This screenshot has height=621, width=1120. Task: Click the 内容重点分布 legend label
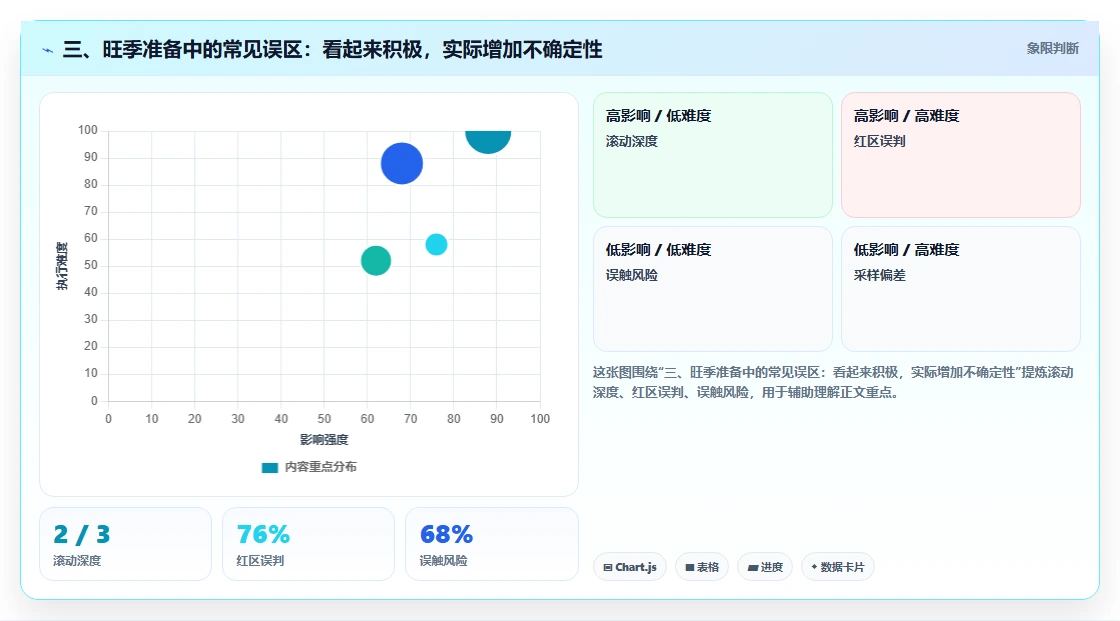(320, 467)
